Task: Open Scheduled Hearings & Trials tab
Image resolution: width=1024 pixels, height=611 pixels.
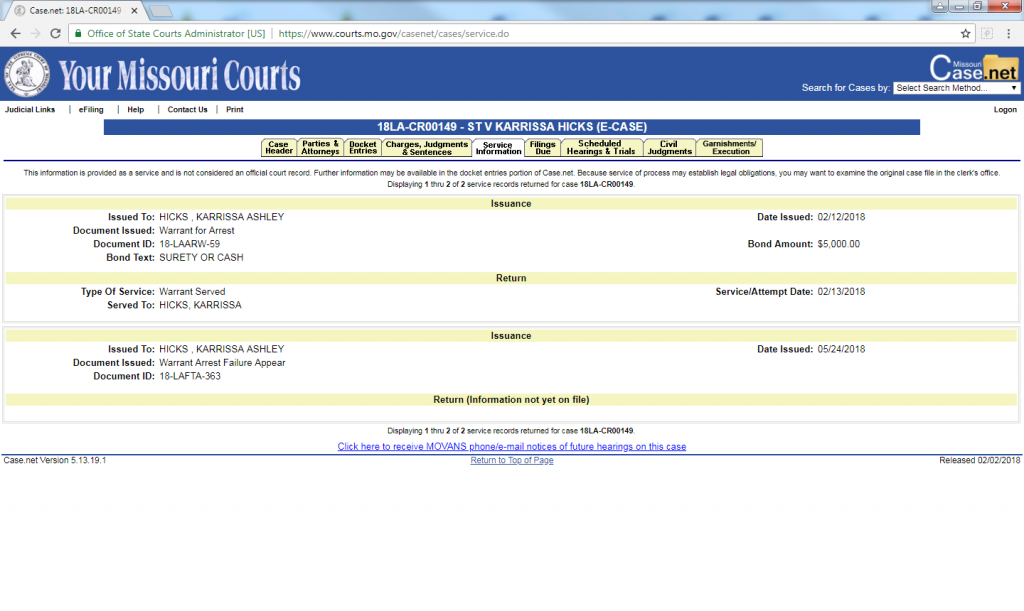Action: click(600, 148)
